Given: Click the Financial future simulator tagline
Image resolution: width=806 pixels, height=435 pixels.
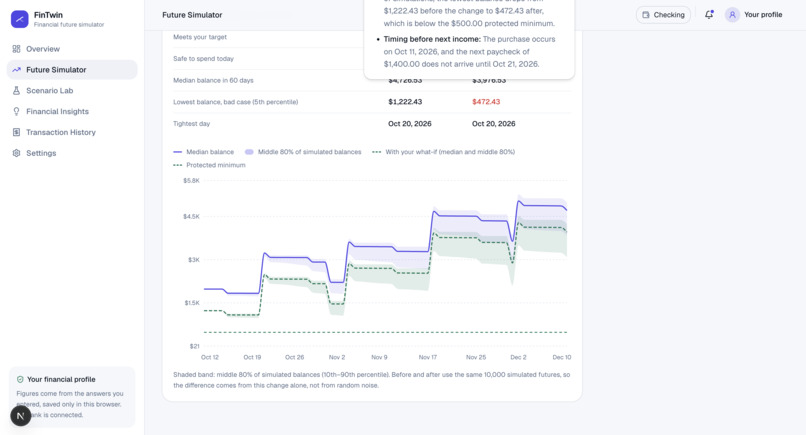Looking at the screenshot, I should [x=69, y=25].
